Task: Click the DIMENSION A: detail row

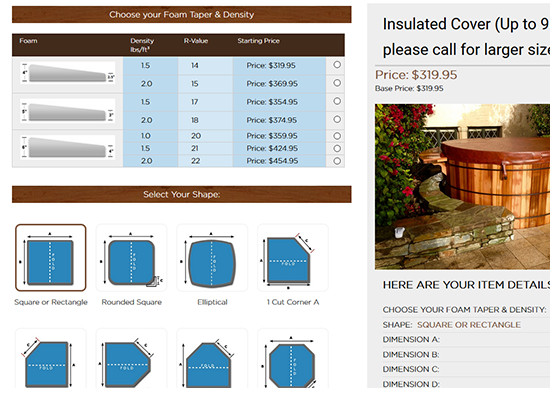Action: [x=466, y=340]
